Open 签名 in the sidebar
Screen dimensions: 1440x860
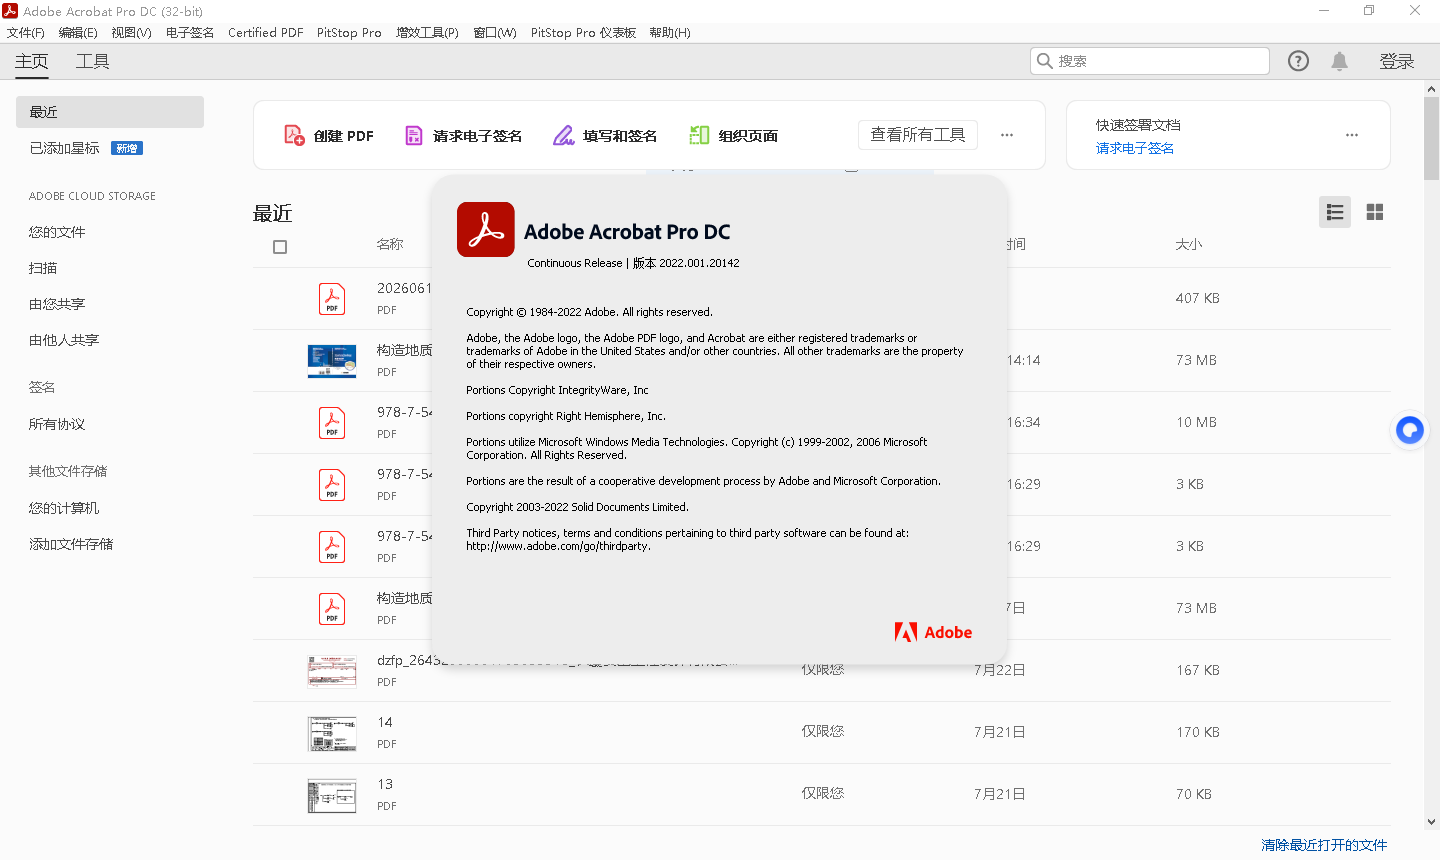pos(42,387)
